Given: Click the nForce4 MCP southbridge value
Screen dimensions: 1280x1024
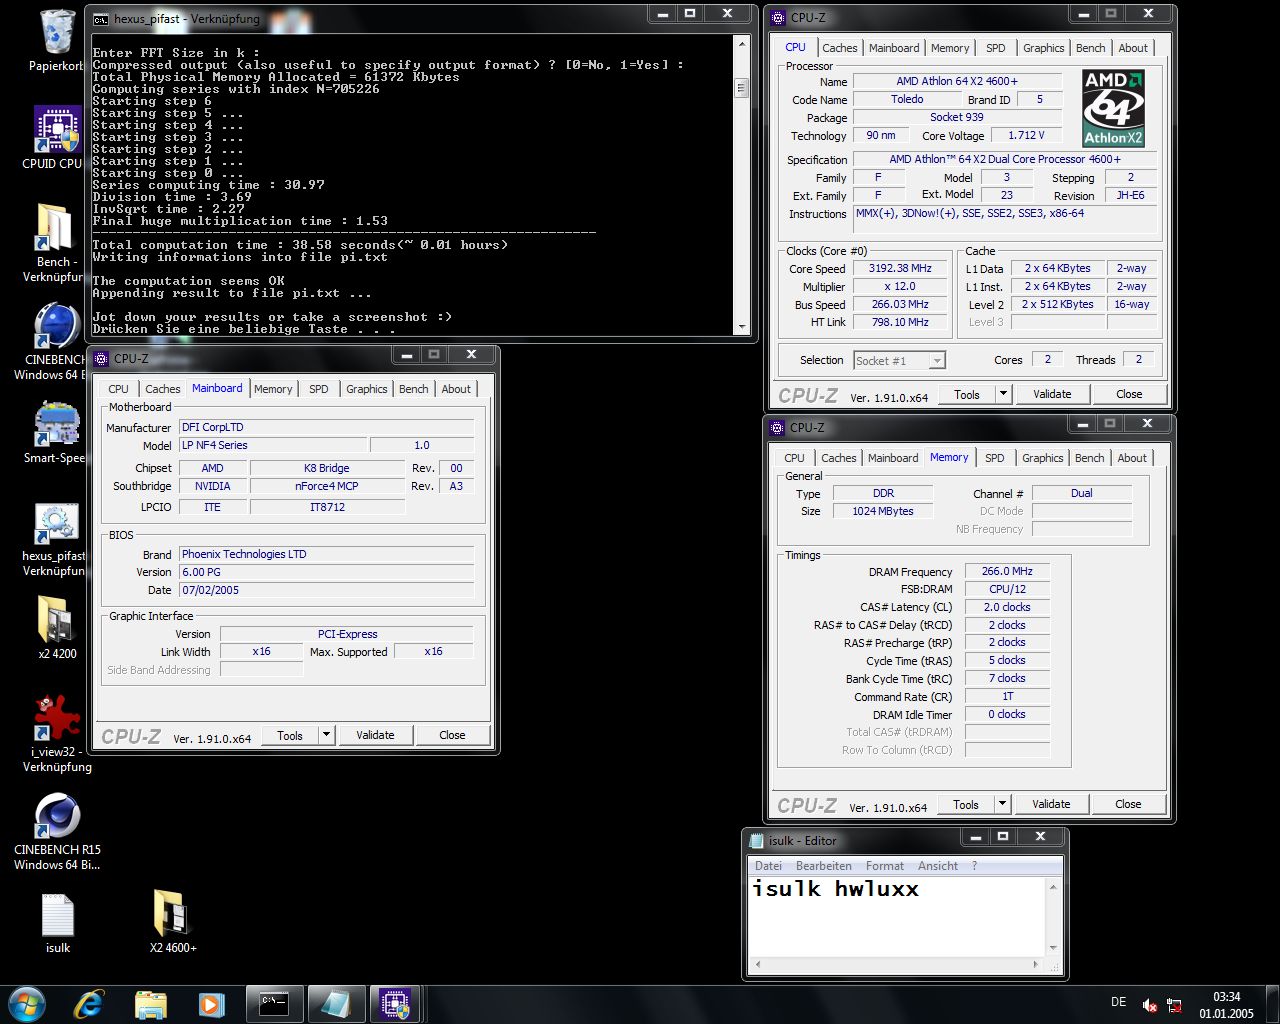Looking at the screenshot, I should pos(327,487).
